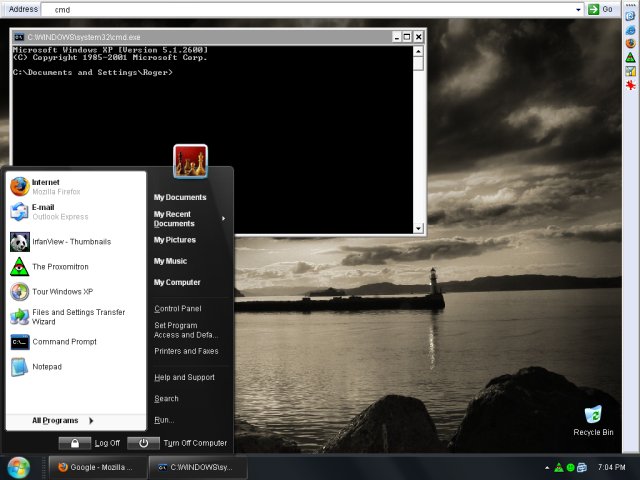
Task: Launch Mozilla Firefox from the Start menu
Action: tap(45, 186)
